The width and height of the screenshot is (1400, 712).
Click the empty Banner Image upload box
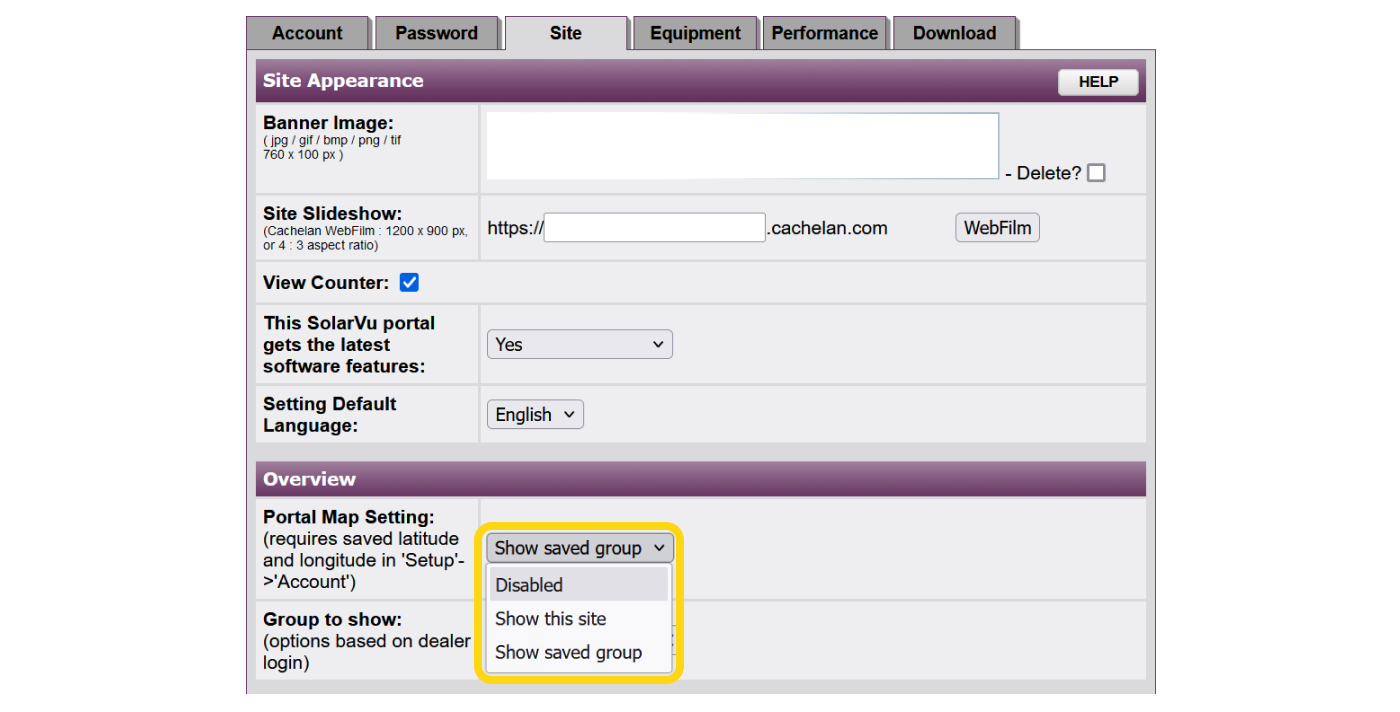tap(741, 145)
